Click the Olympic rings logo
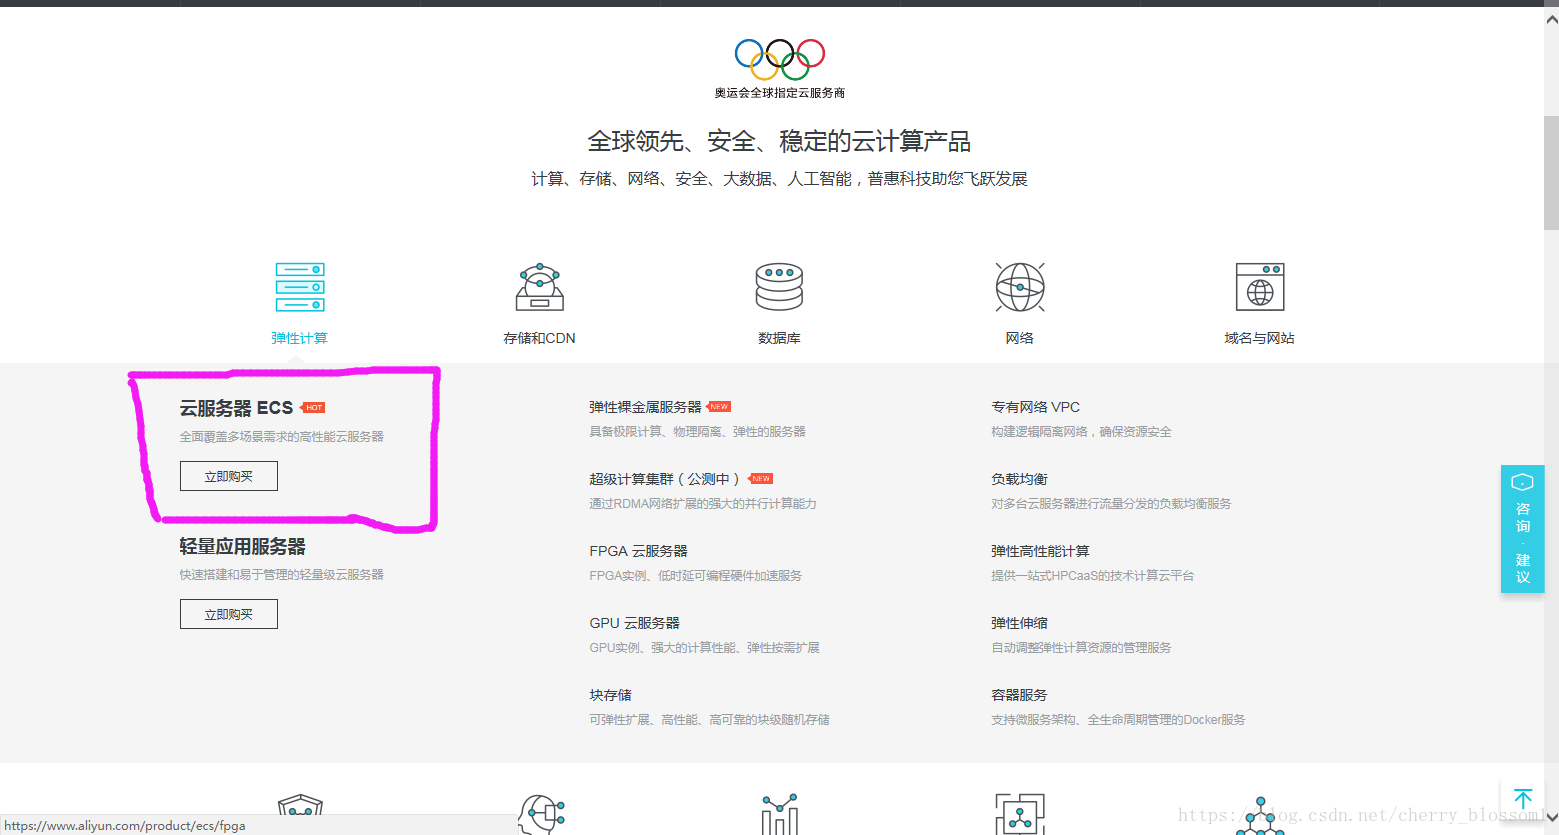The width and height of the screenshot is (1559, 835). coord(780,59)
